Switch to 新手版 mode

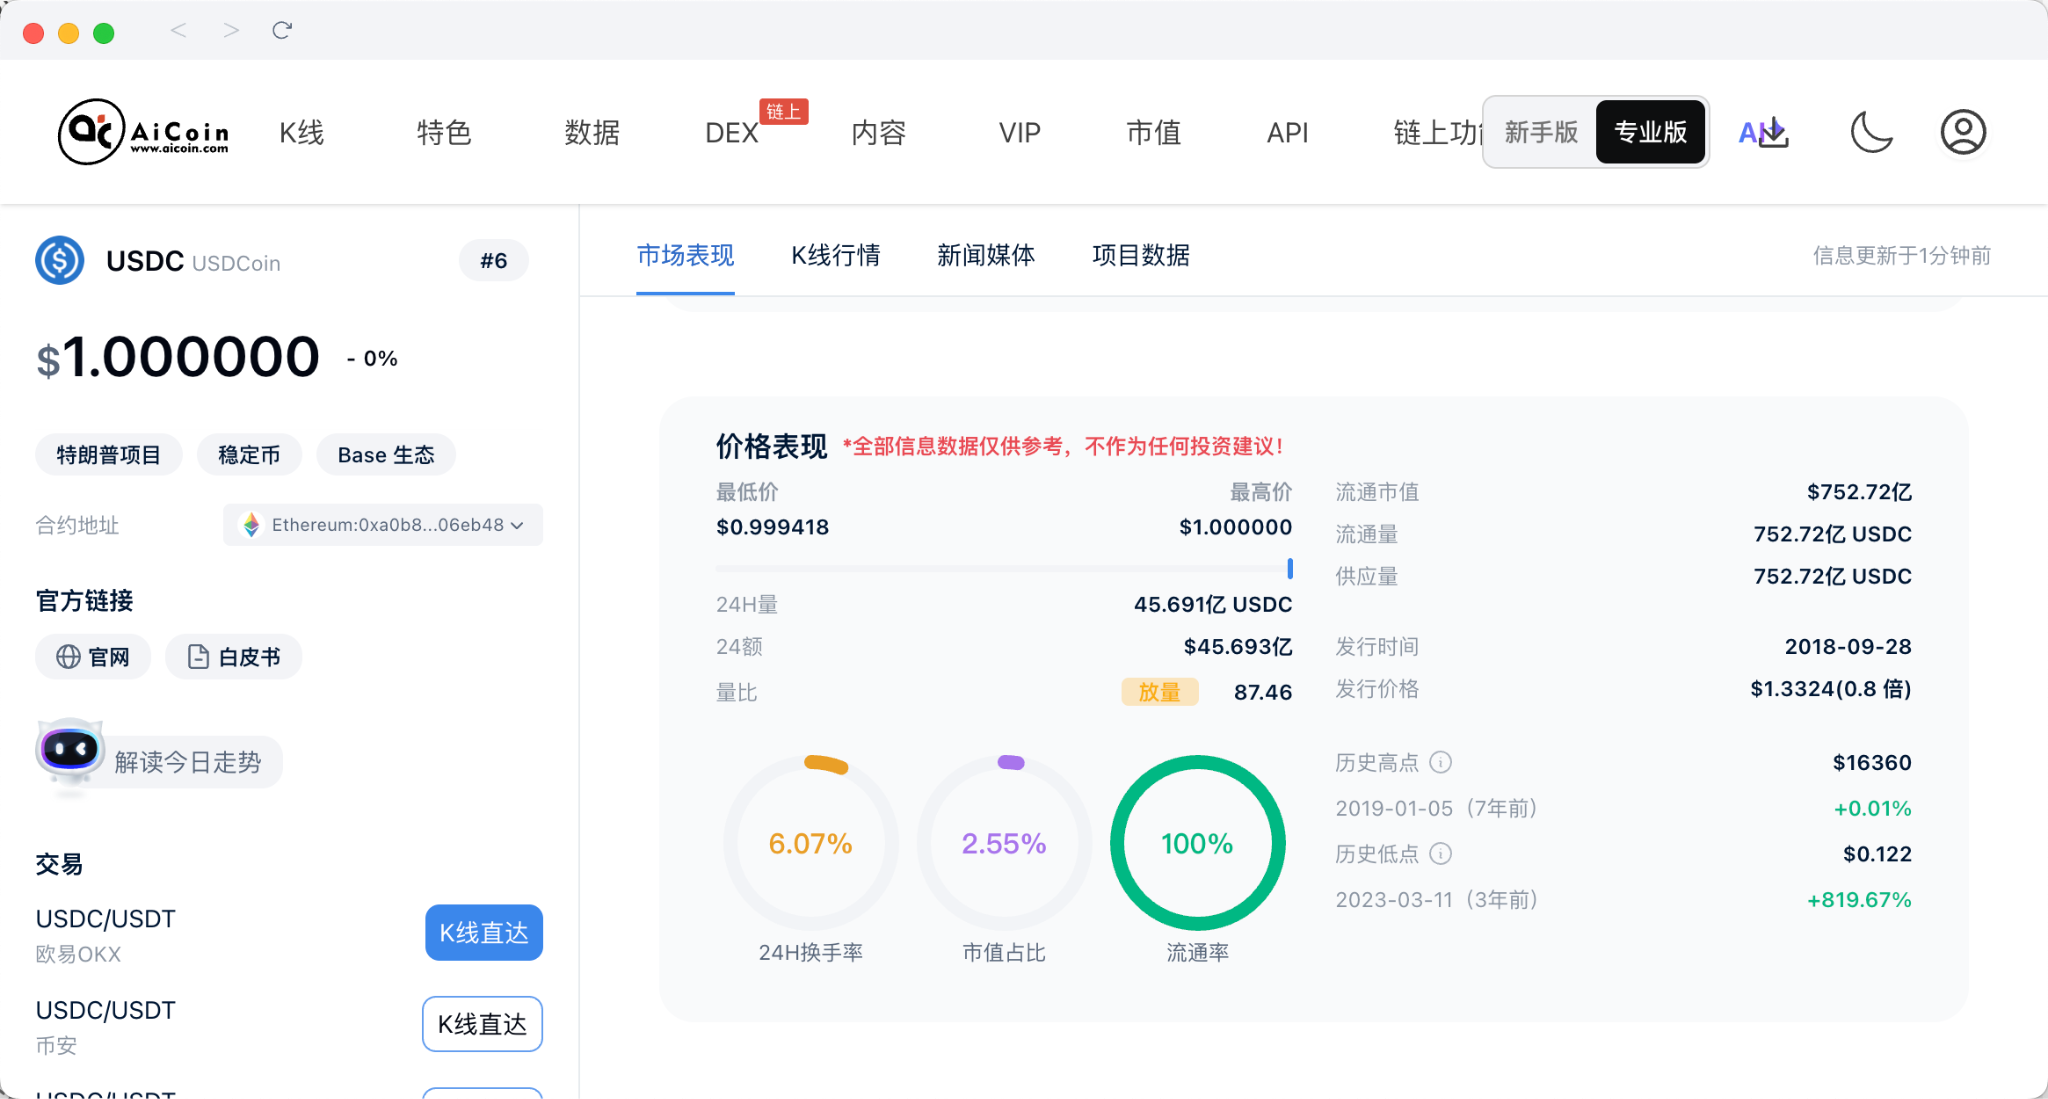(x=1541, y=132)
